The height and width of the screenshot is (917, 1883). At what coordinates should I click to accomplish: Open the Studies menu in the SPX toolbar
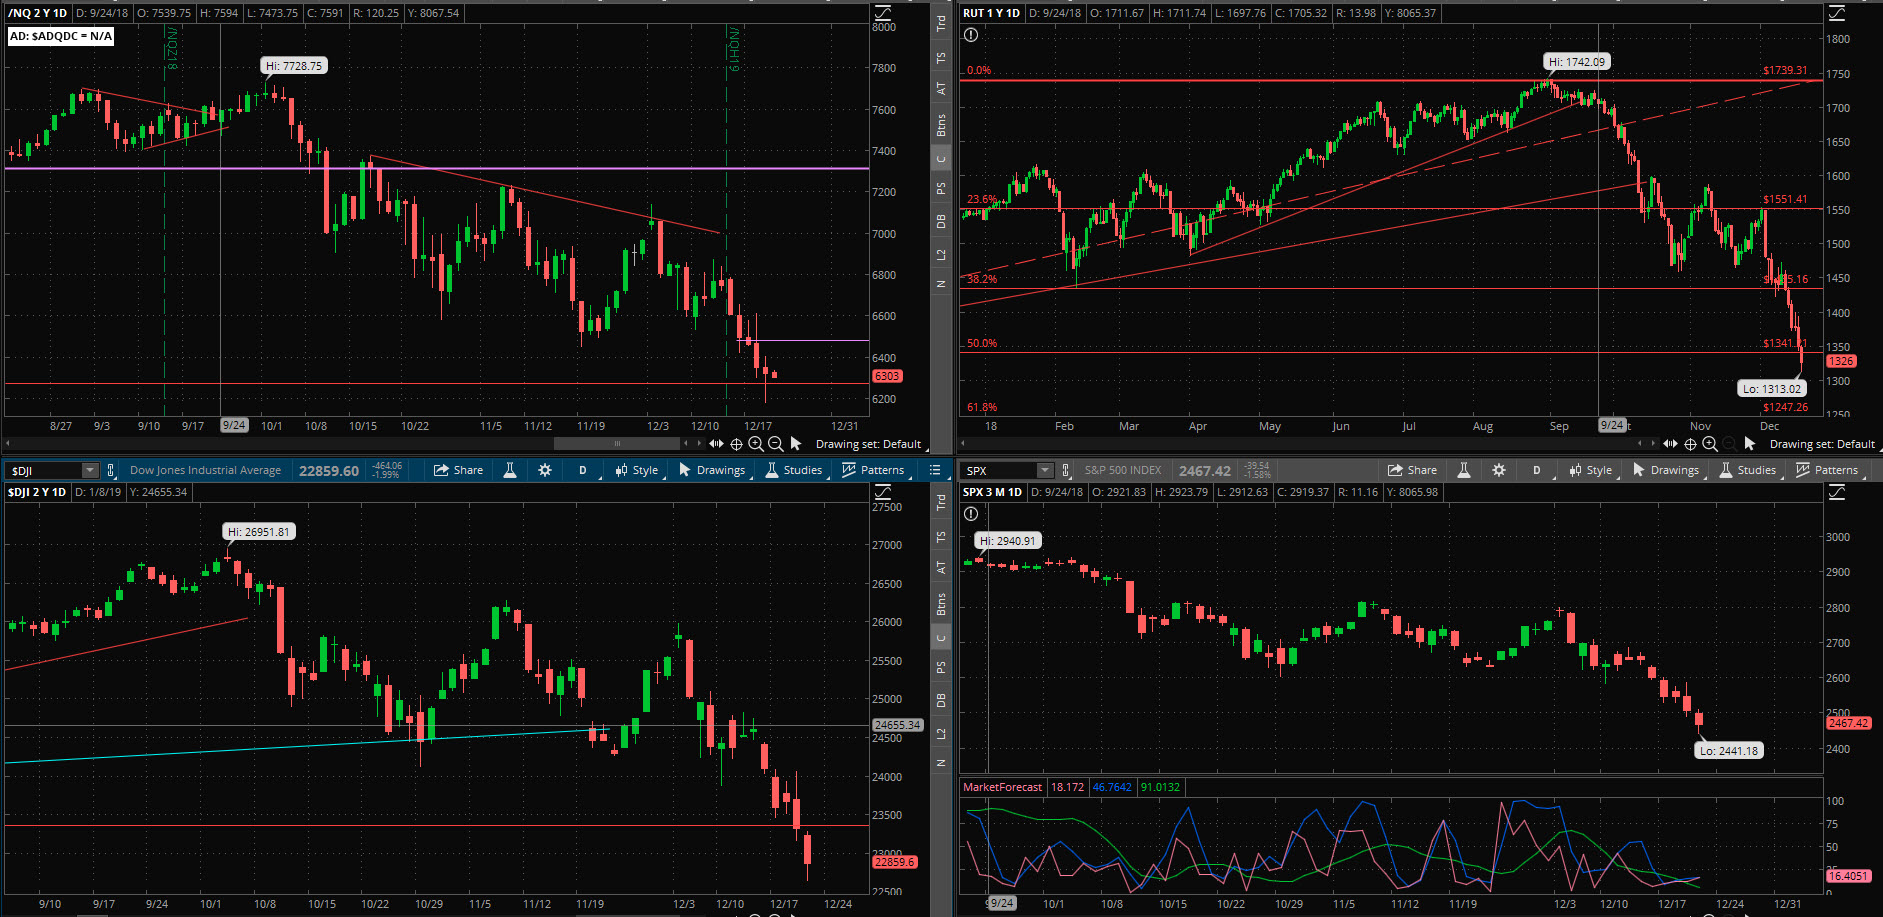click(x=1748, y=470)
